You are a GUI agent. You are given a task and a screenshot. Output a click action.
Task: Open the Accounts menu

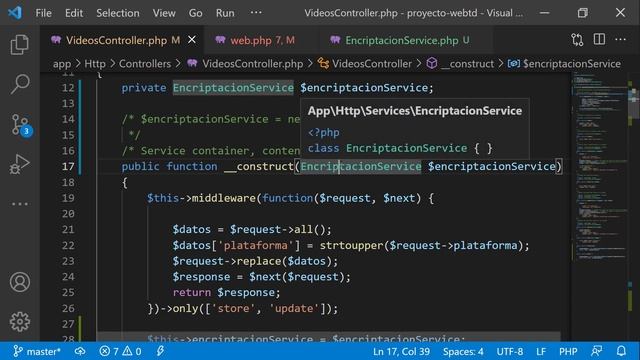[20, 282]
